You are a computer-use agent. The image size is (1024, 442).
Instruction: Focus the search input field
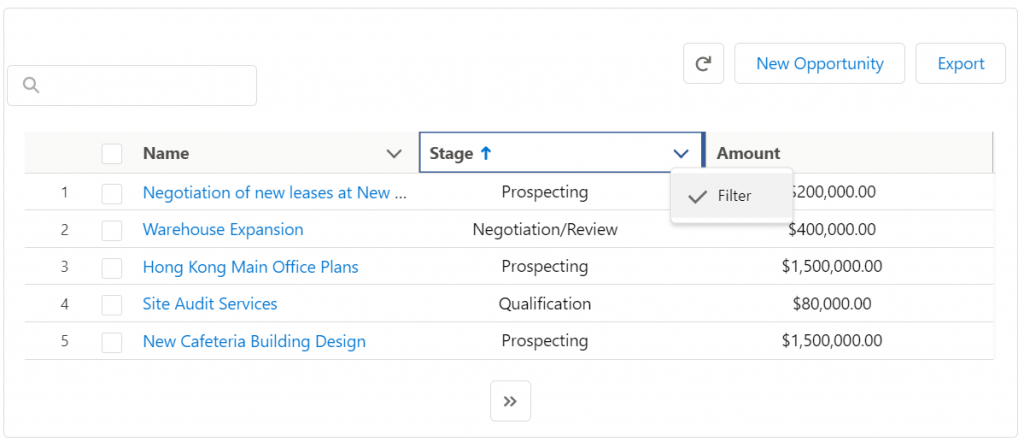(x=132, y=86)
